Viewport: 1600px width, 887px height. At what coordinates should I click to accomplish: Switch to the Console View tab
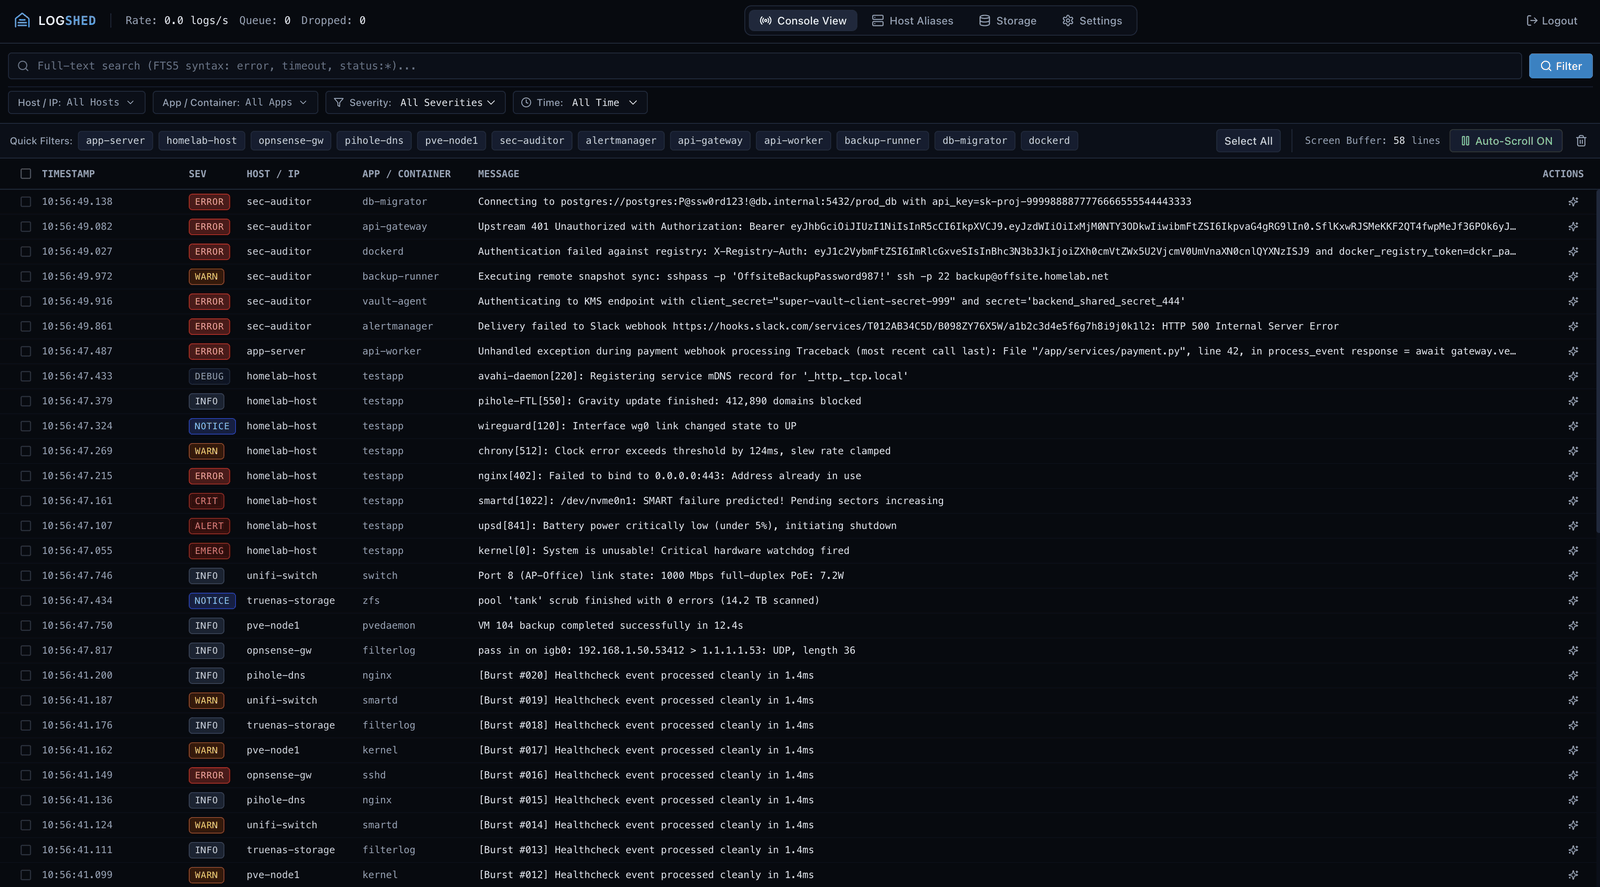point(803,21)
